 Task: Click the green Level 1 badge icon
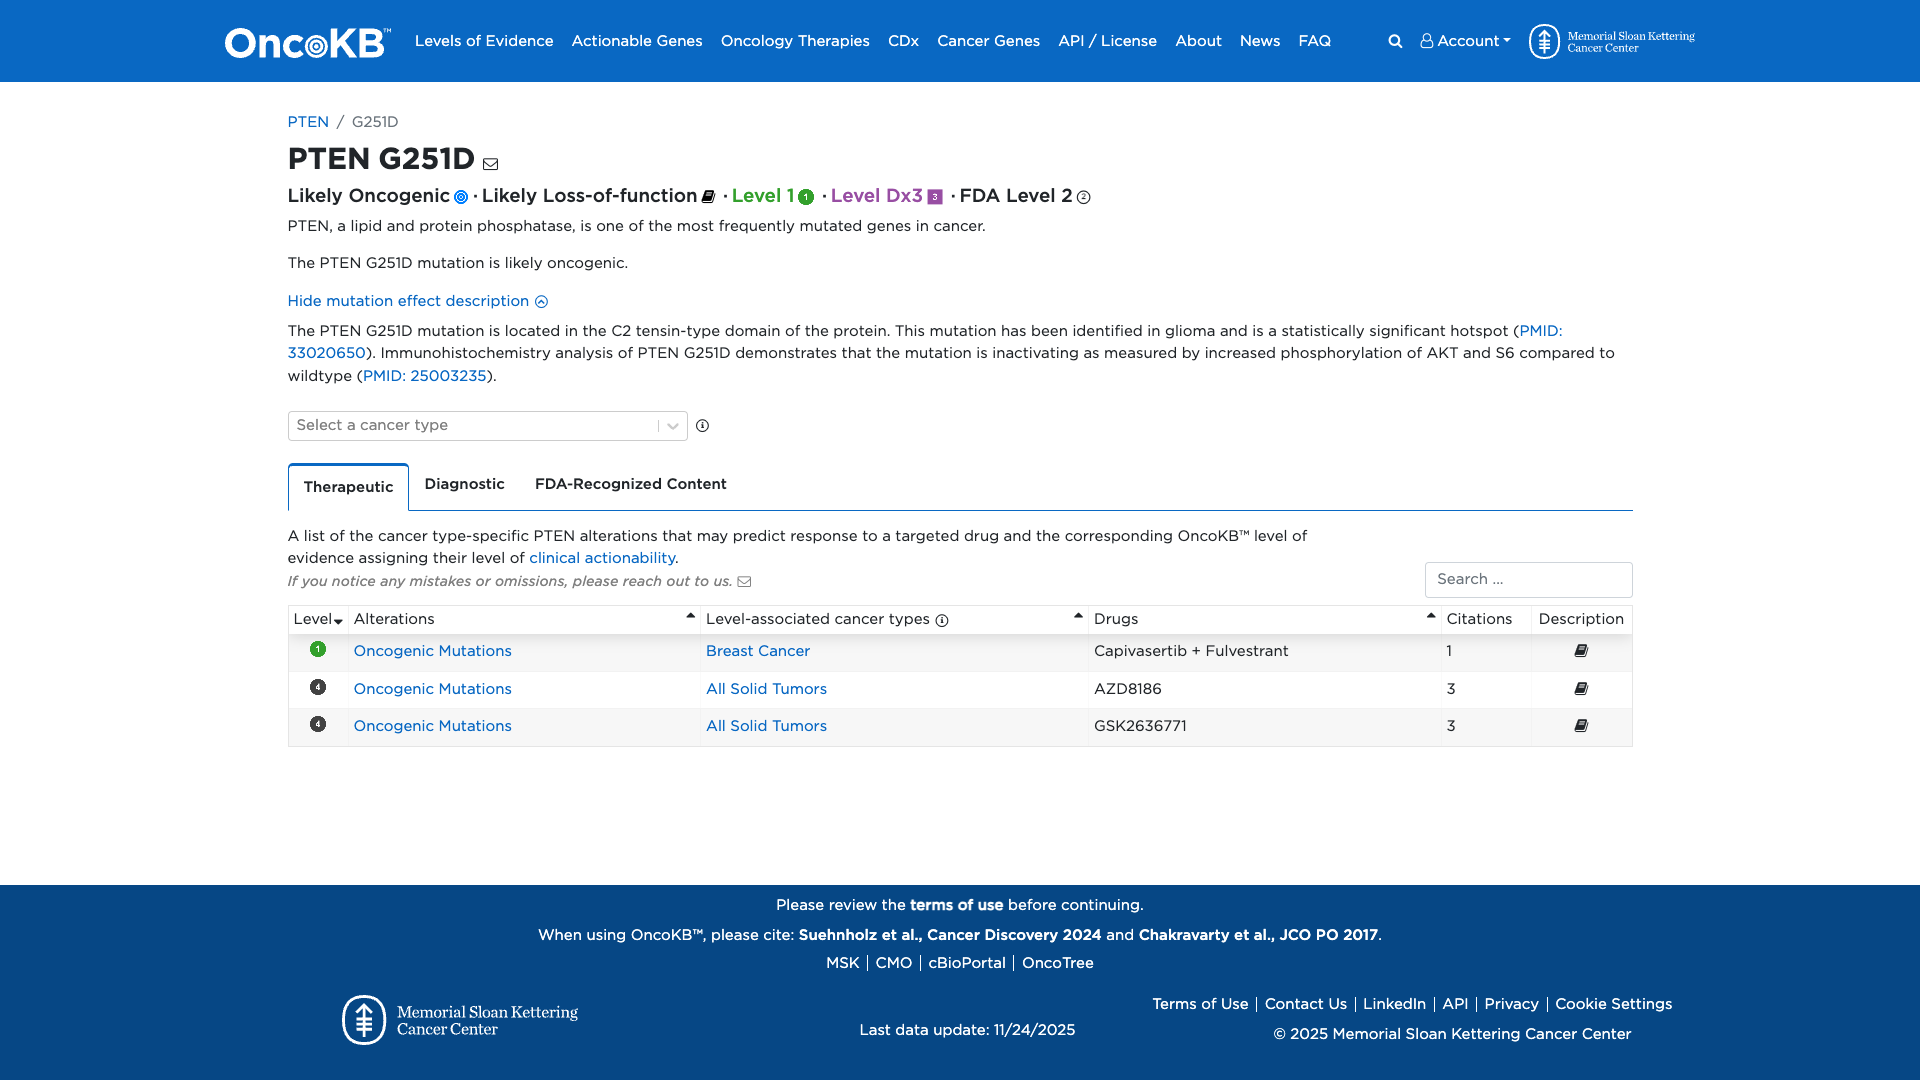pyautogui.click(x=806, y=197)
